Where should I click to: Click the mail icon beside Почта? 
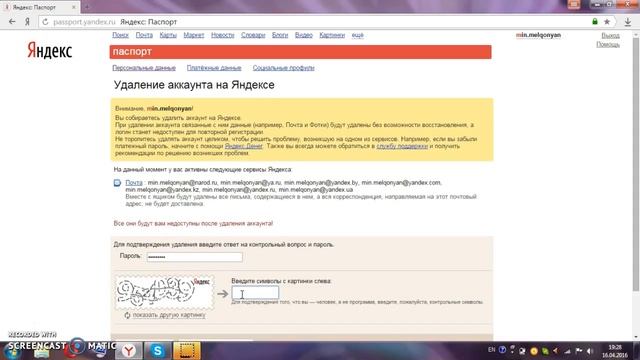117,183
